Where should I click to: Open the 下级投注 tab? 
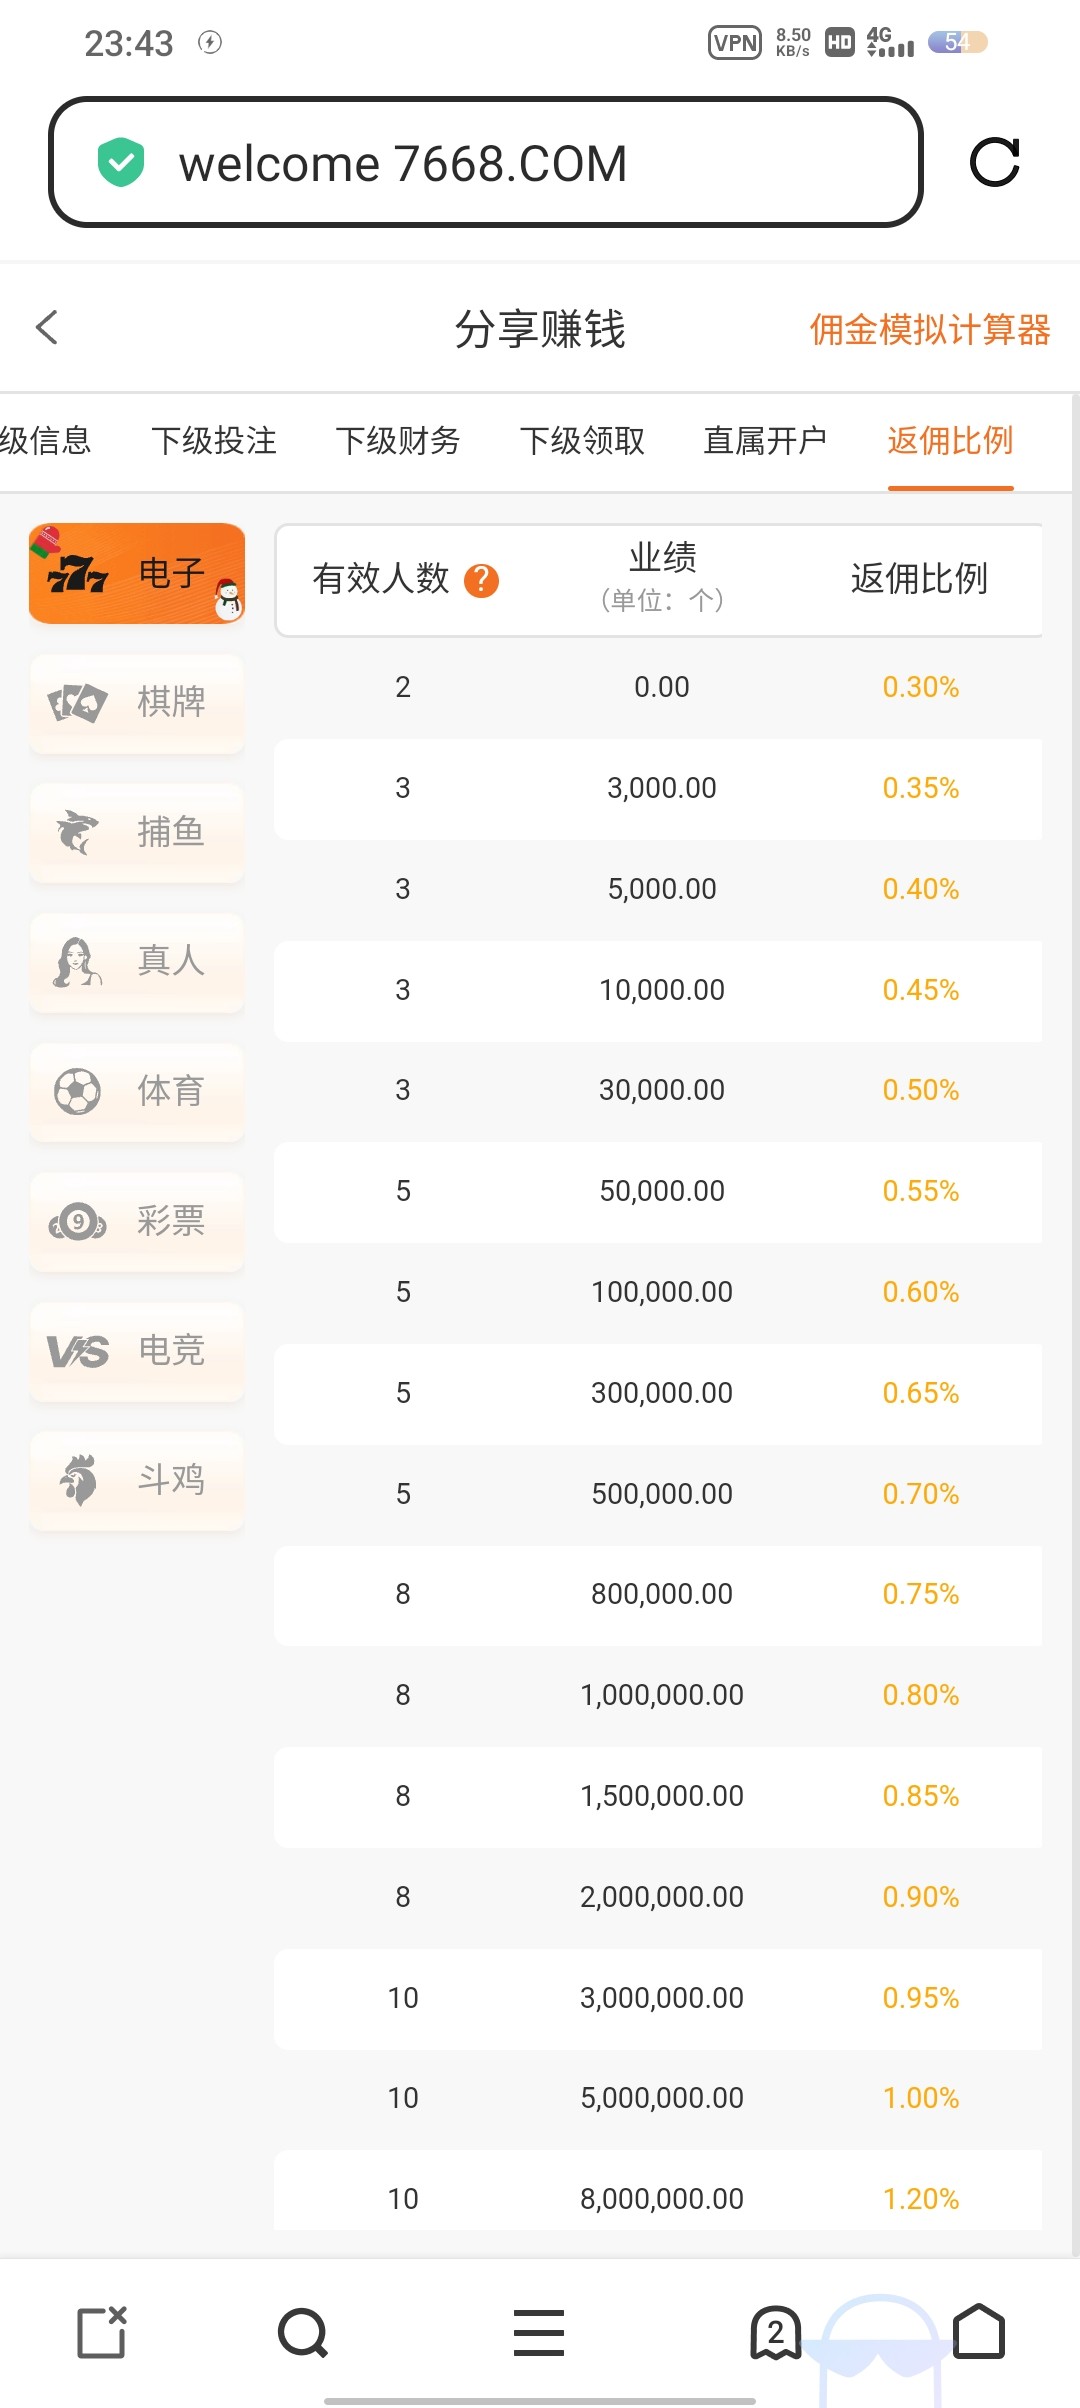tap(214, 440)
